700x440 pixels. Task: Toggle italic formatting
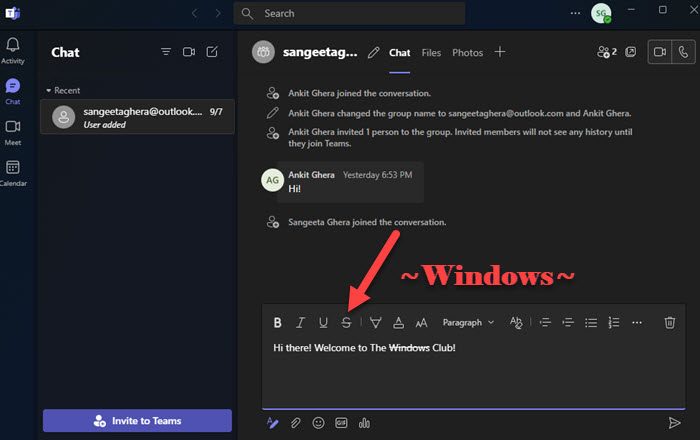pyautogui.click(x=300, y=322)
